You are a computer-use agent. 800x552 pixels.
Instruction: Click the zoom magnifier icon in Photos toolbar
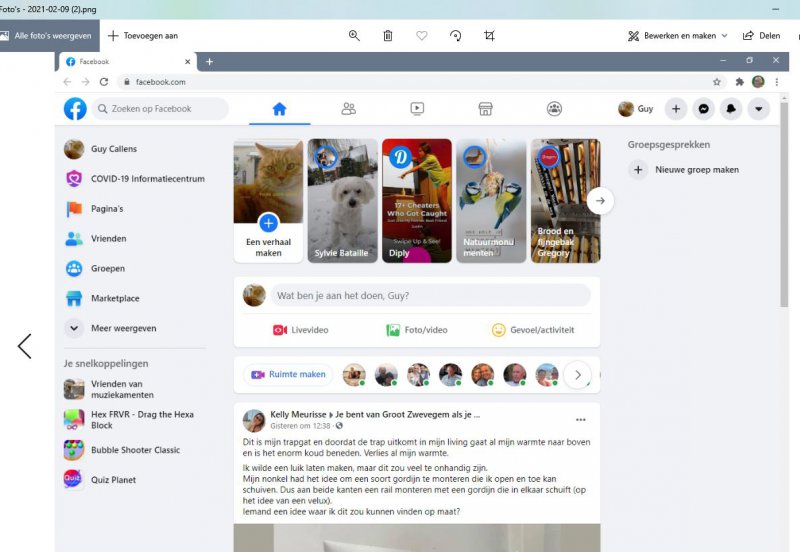pyautogui.click(x=354, y=36)
